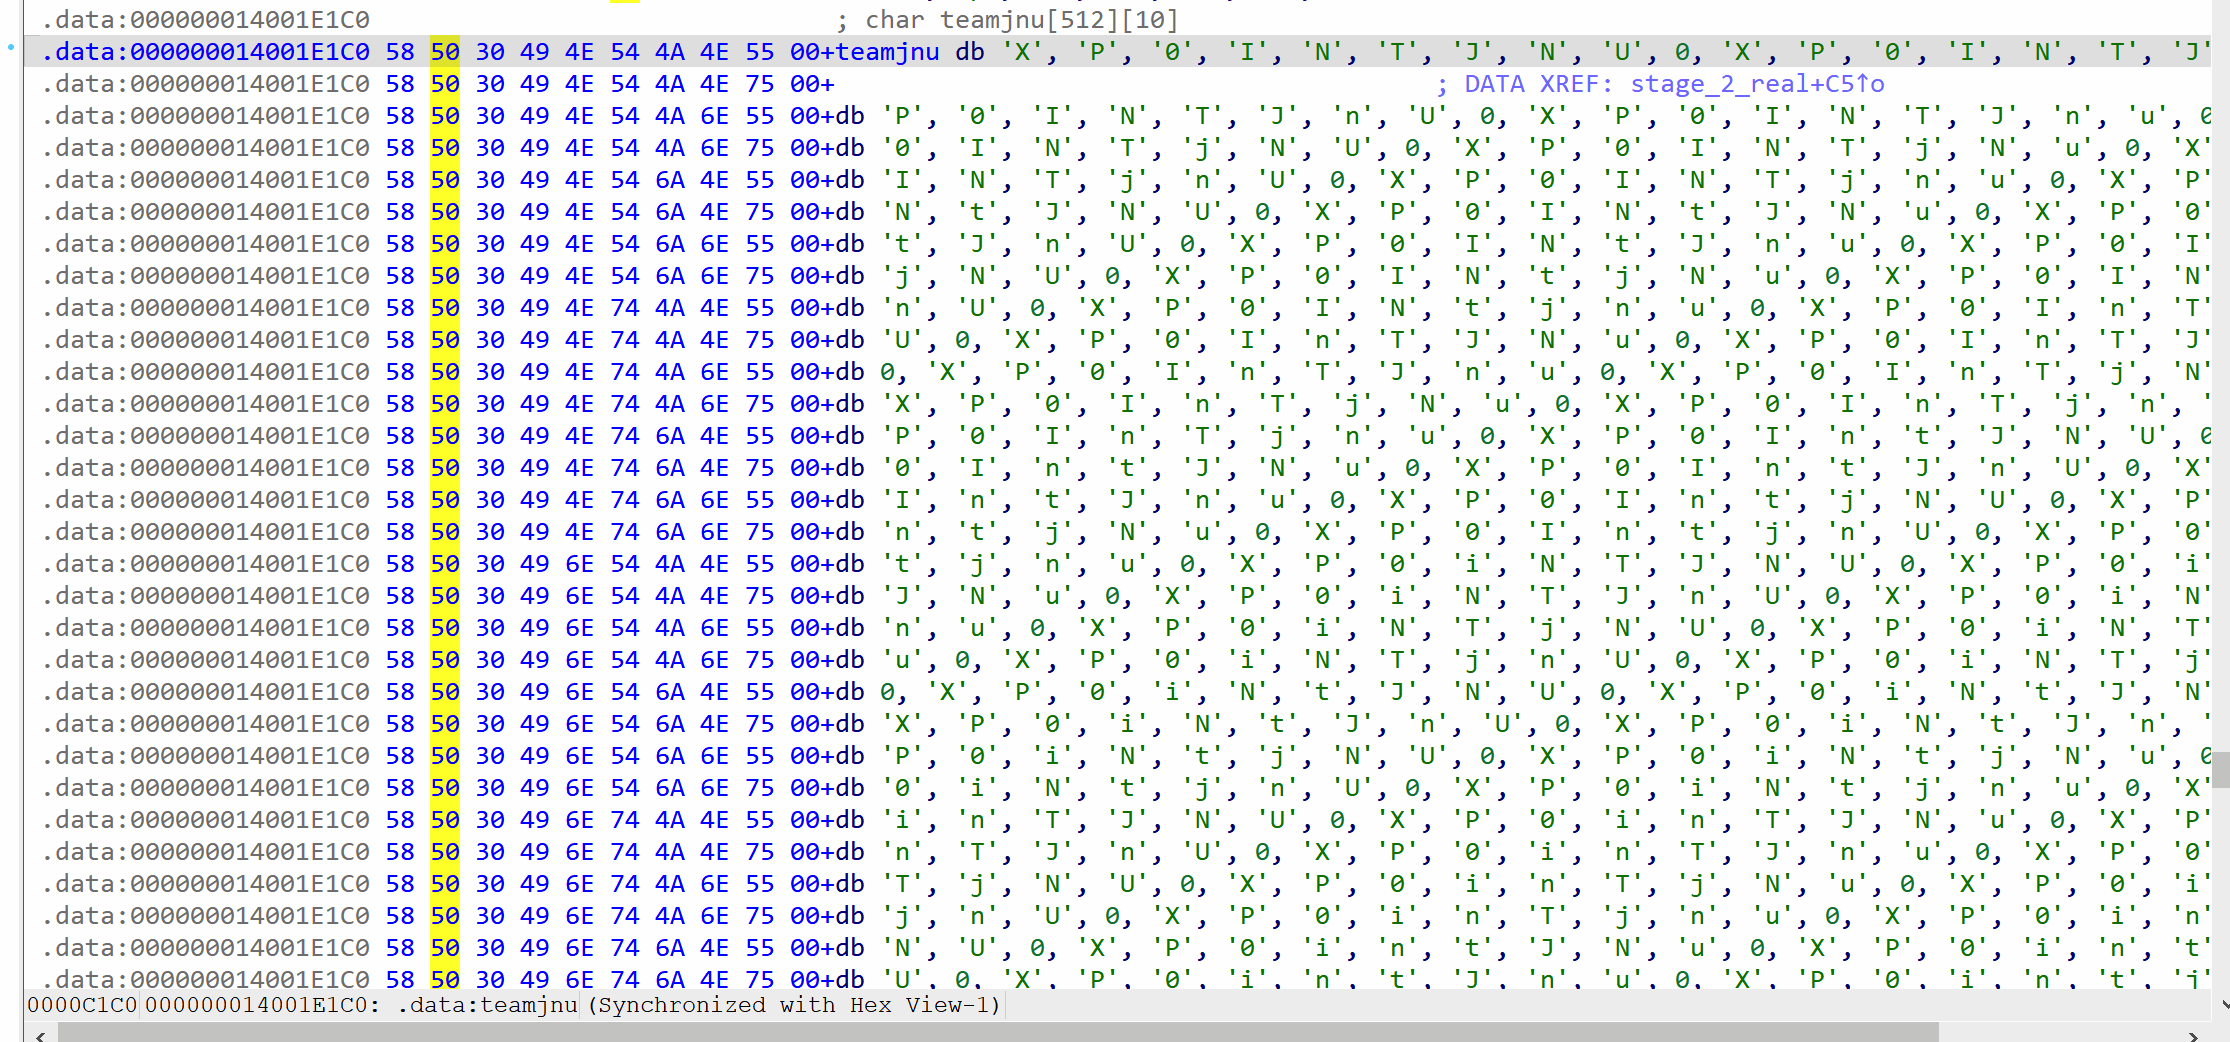The height and width of the screenshot is (1042, 2230).
Task: Click the db keyword after teamjnu
Action: tap(970, 52)
